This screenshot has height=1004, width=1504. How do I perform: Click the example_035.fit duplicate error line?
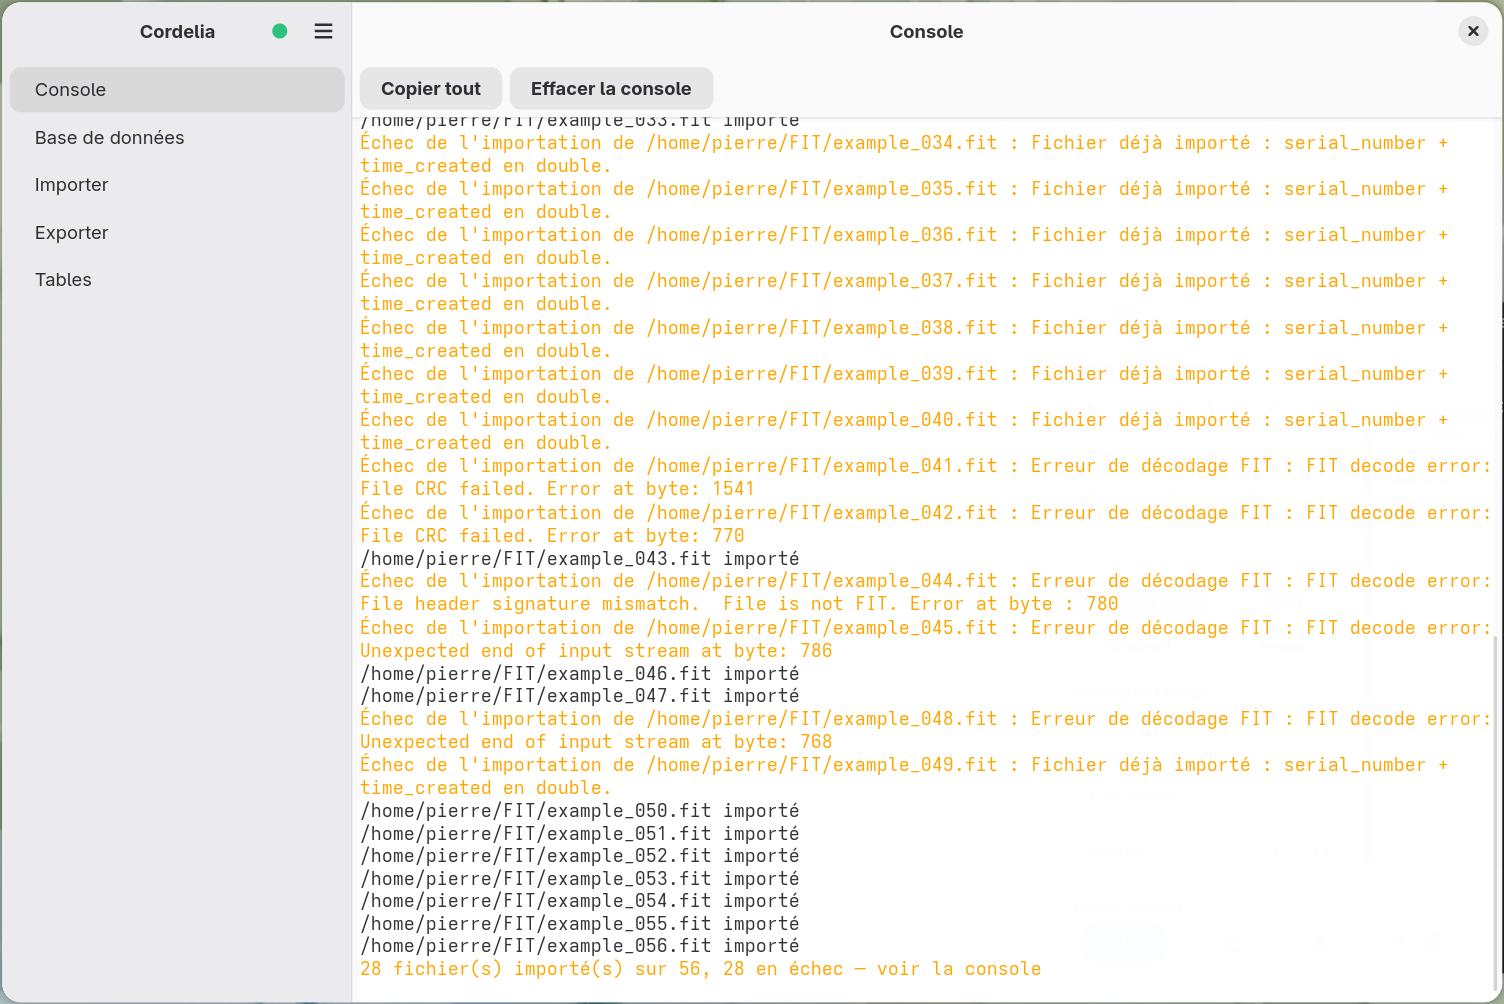tap(904, 200)
